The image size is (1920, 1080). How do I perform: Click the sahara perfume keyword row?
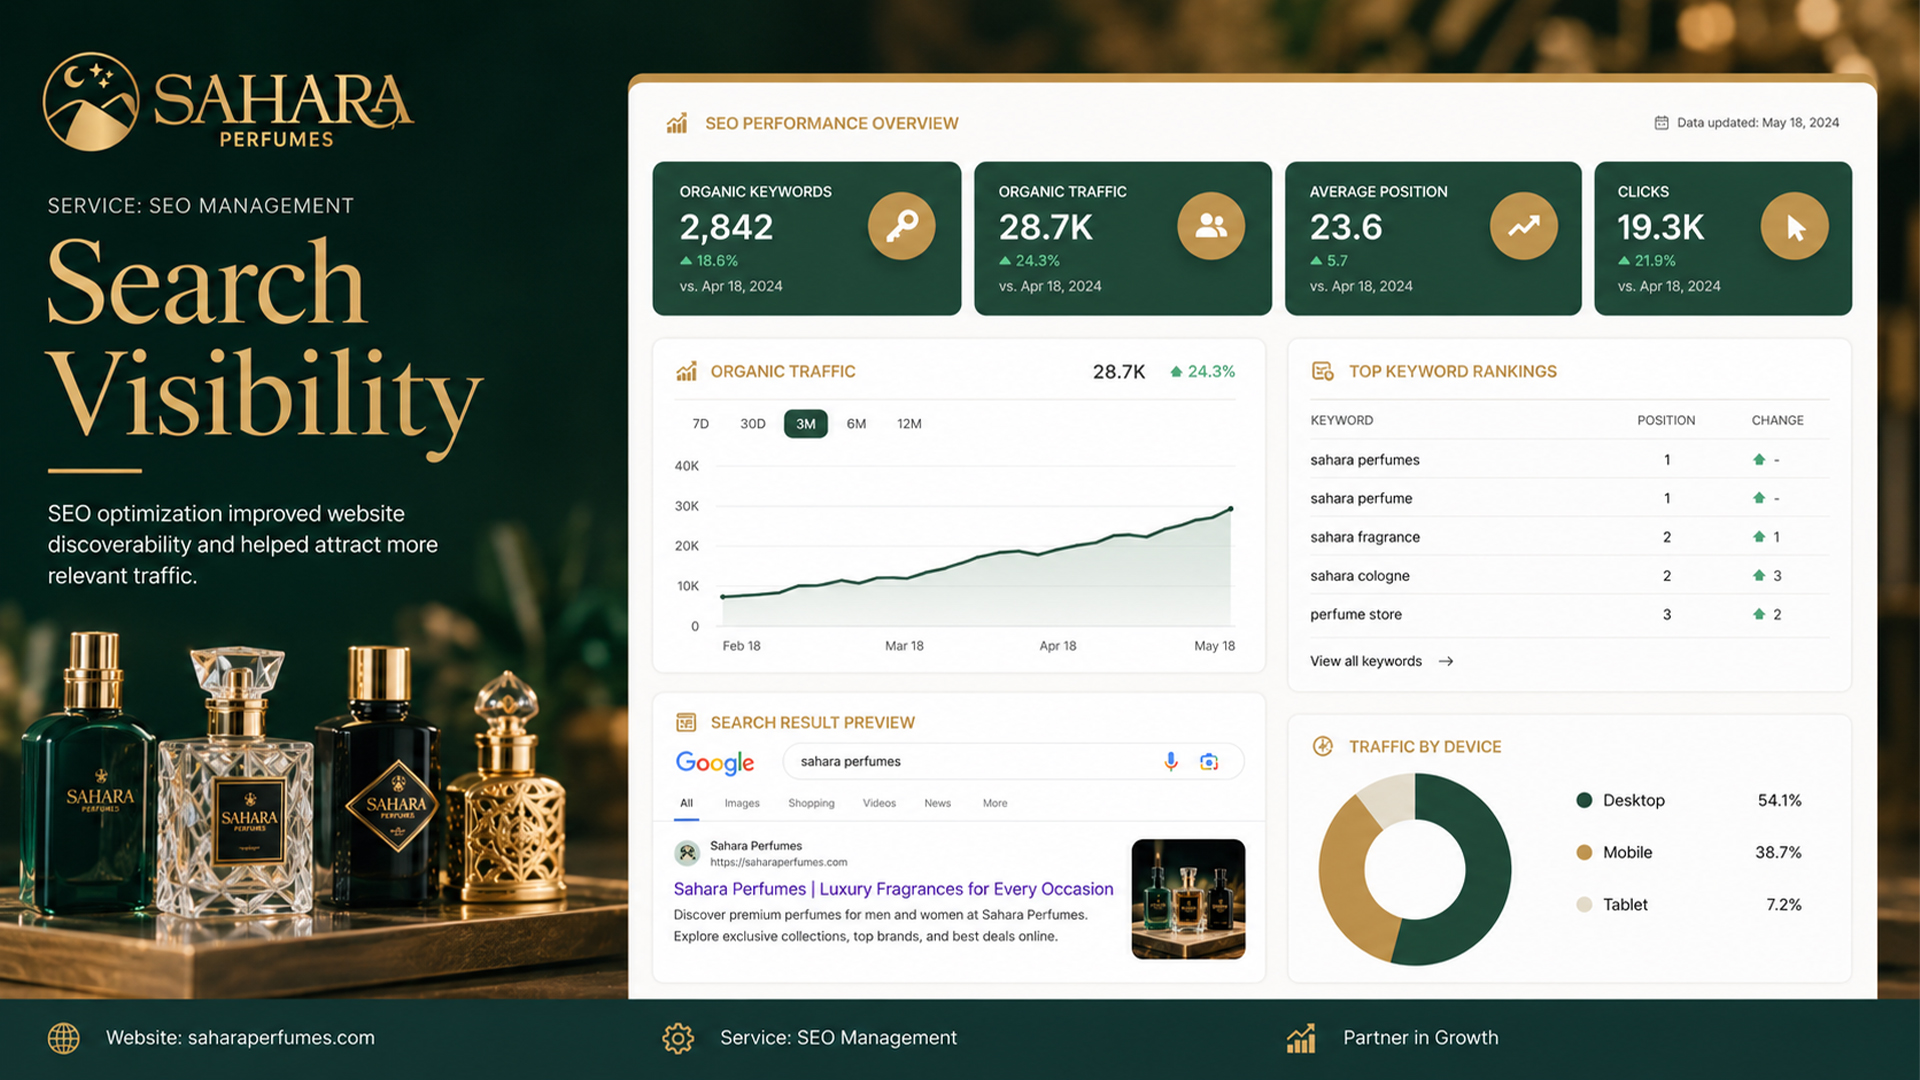(1569, 498)
